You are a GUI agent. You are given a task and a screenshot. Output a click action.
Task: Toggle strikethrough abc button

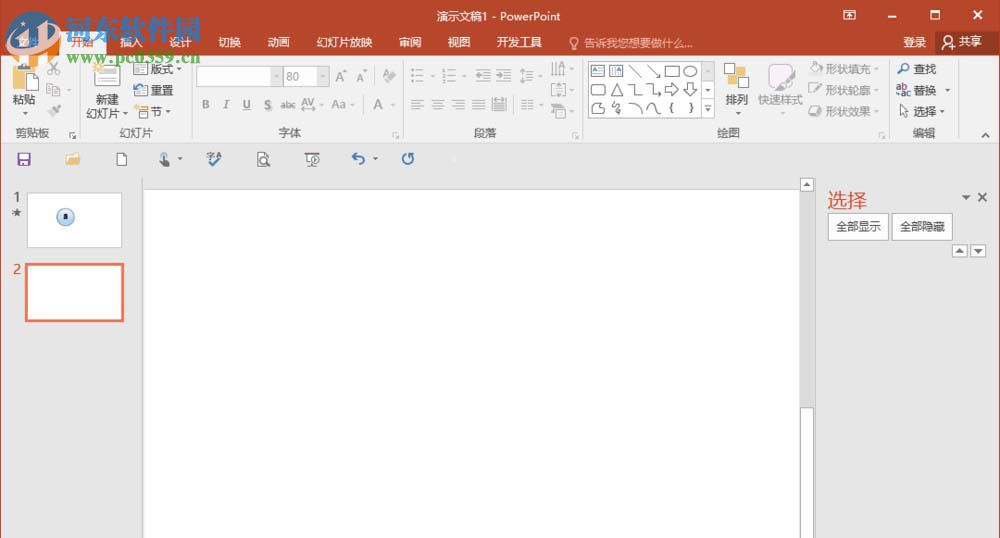click(288, 105)
